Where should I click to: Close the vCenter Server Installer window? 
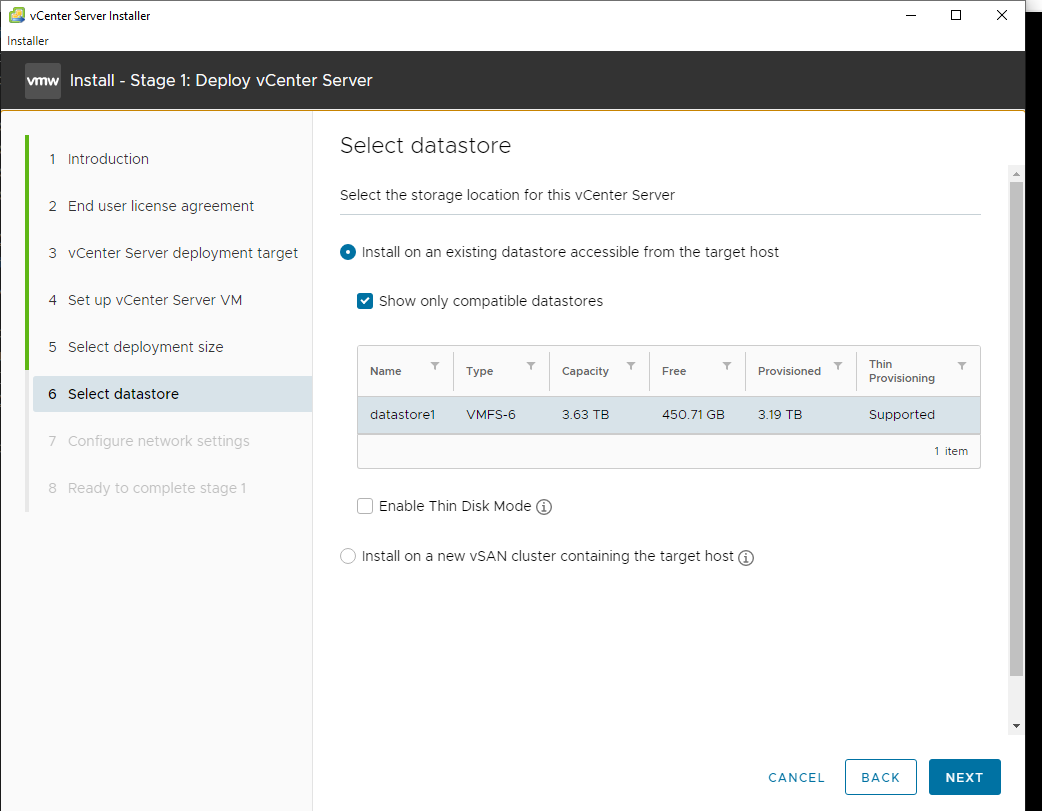tap(1002, 15)
